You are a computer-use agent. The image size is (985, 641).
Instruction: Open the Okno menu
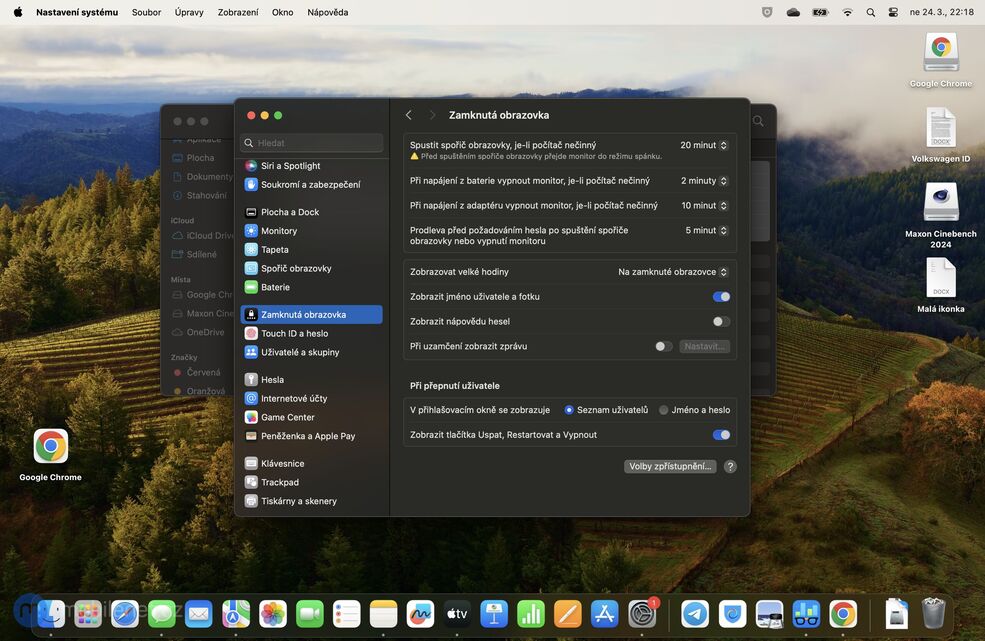(281, 12)
